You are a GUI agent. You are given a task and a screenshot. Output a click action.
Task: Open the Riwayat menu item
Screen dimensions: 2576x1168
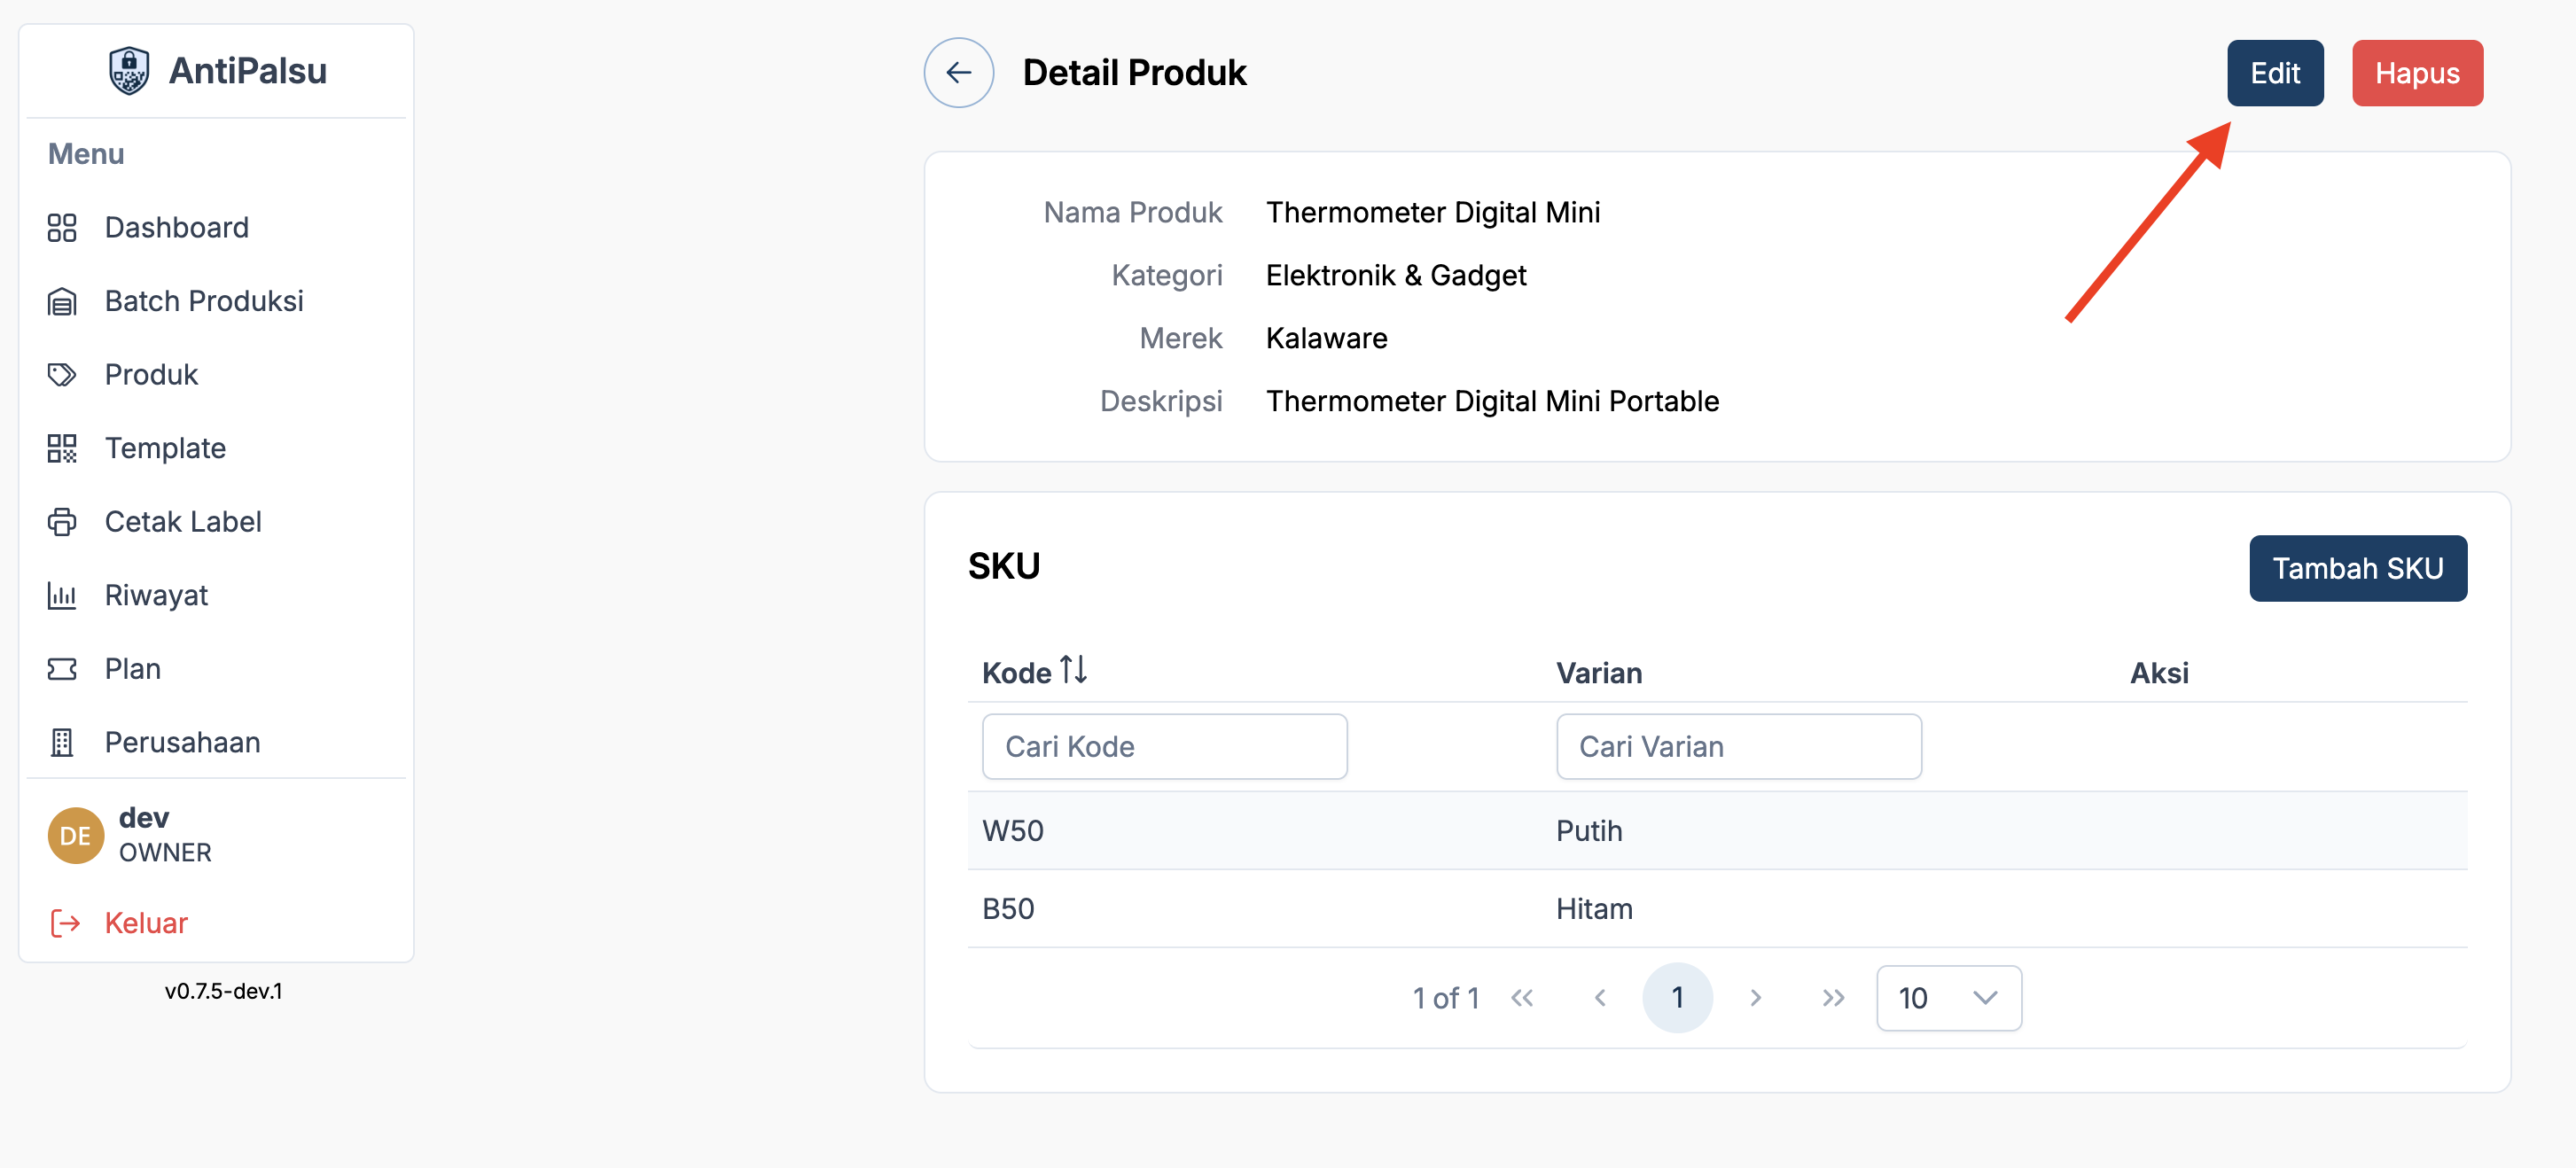[156, 595]
